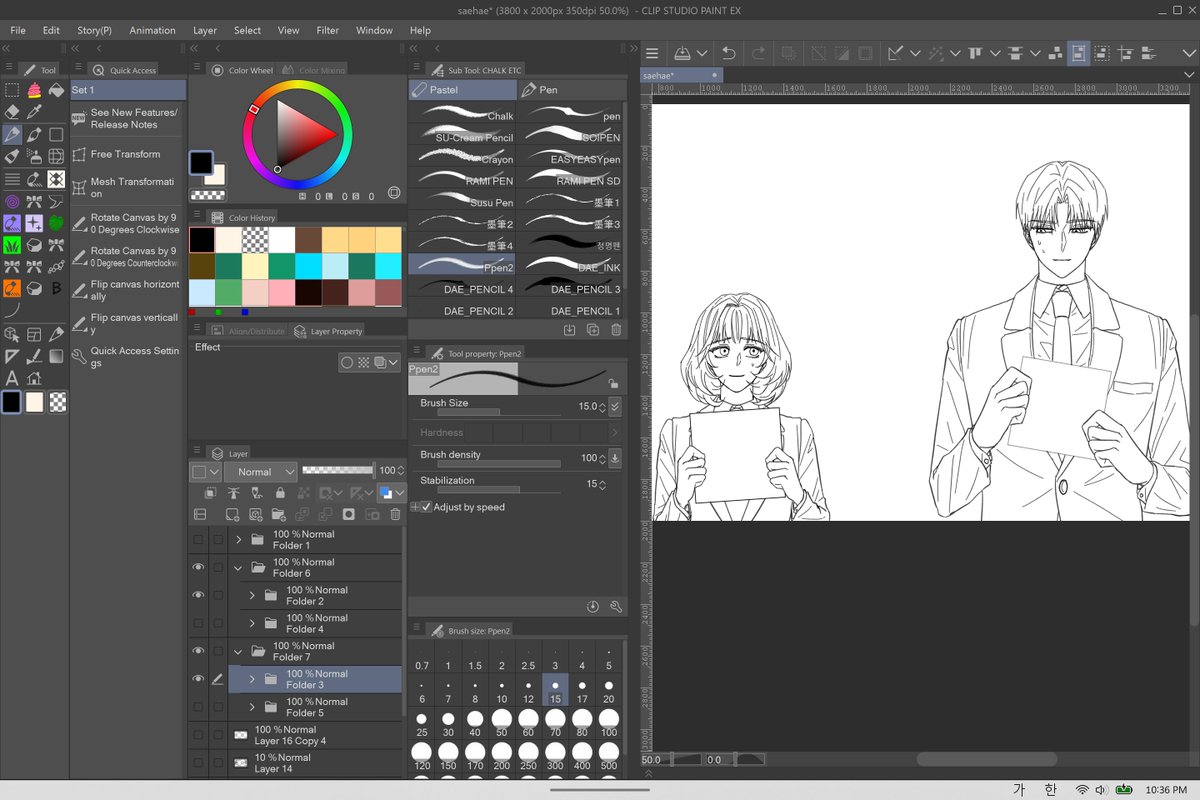Hide Folder 6 with its eye icon
1200x800 pixels.
click(x=198, y=567)
